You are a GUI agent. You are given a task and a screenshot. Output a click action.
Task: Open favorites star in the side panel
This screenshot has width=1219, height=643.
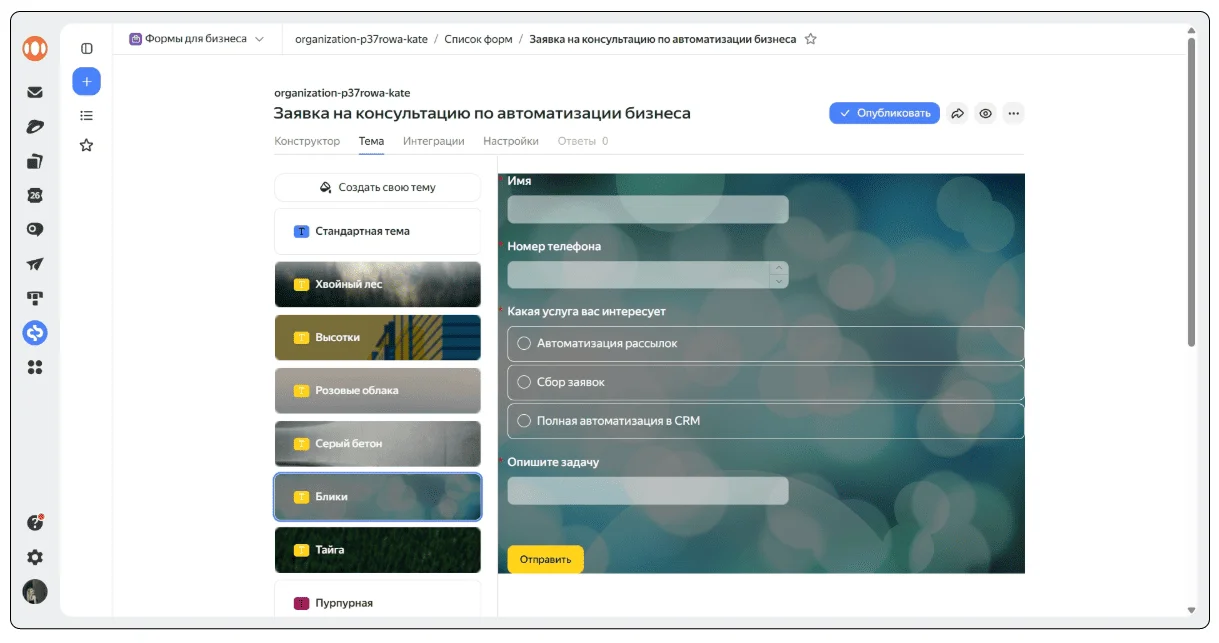87,145
